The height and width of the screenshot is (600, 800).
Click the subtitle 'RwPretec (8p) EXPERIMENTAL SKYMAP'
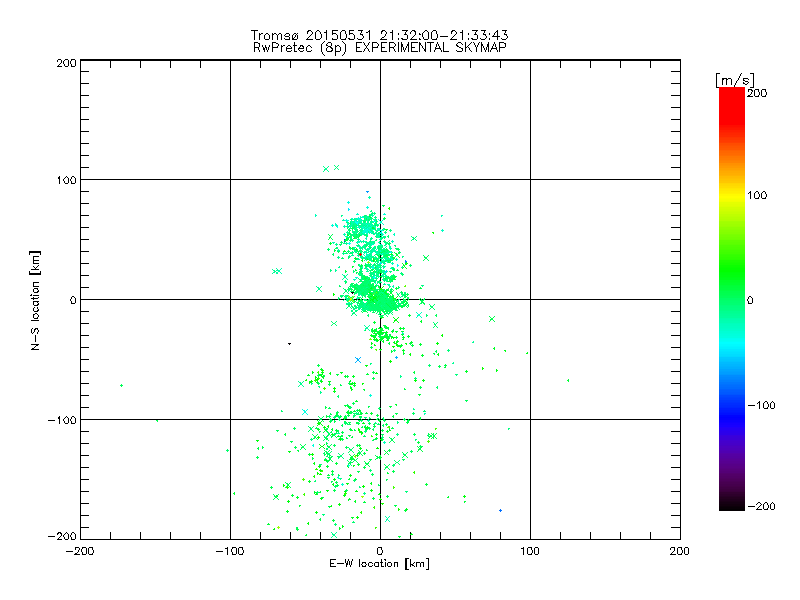click(x=380, y=48)
